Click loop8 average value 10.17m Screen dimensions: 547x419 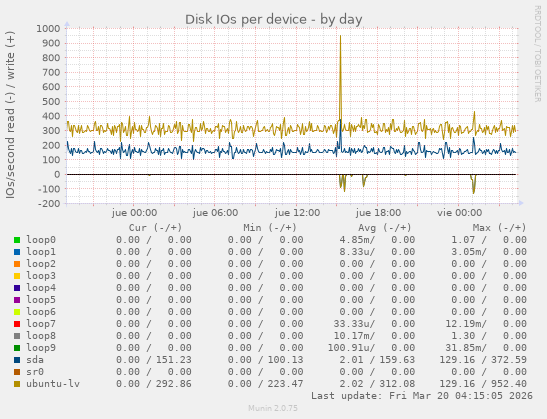(351, 336)
